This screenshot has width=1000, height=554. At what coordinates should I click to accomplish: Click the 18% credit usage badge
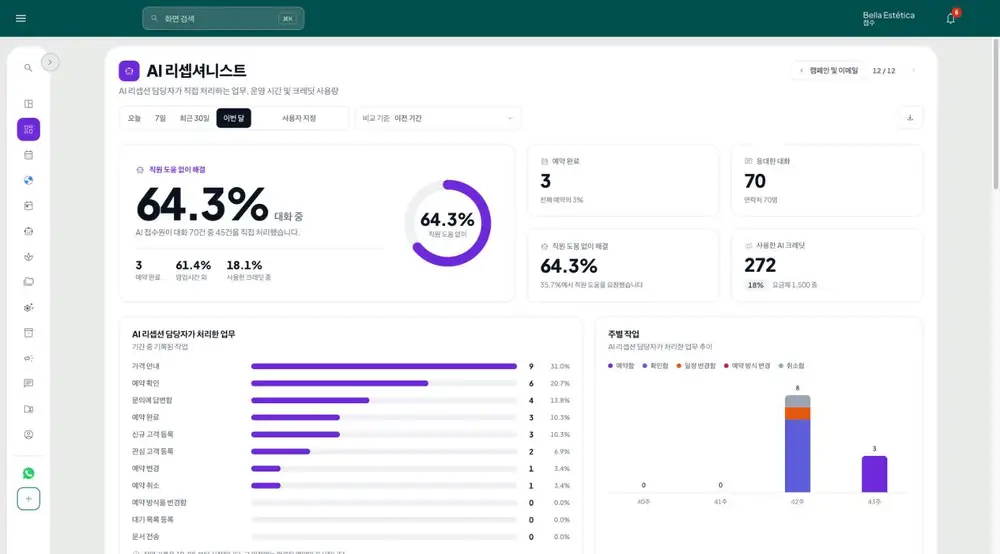click(756, 285)
